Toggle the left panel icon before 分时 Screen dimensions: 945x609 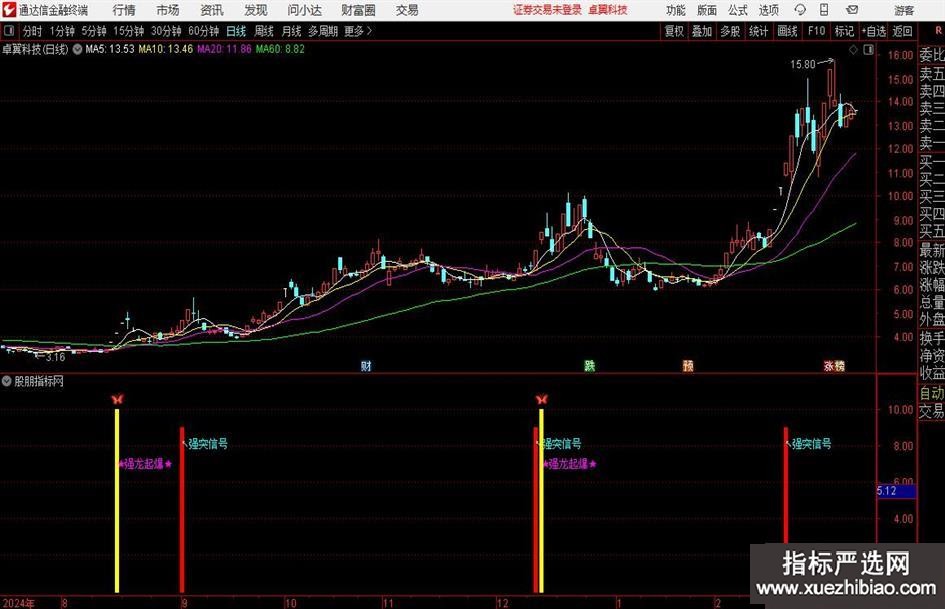coord(9,31)
